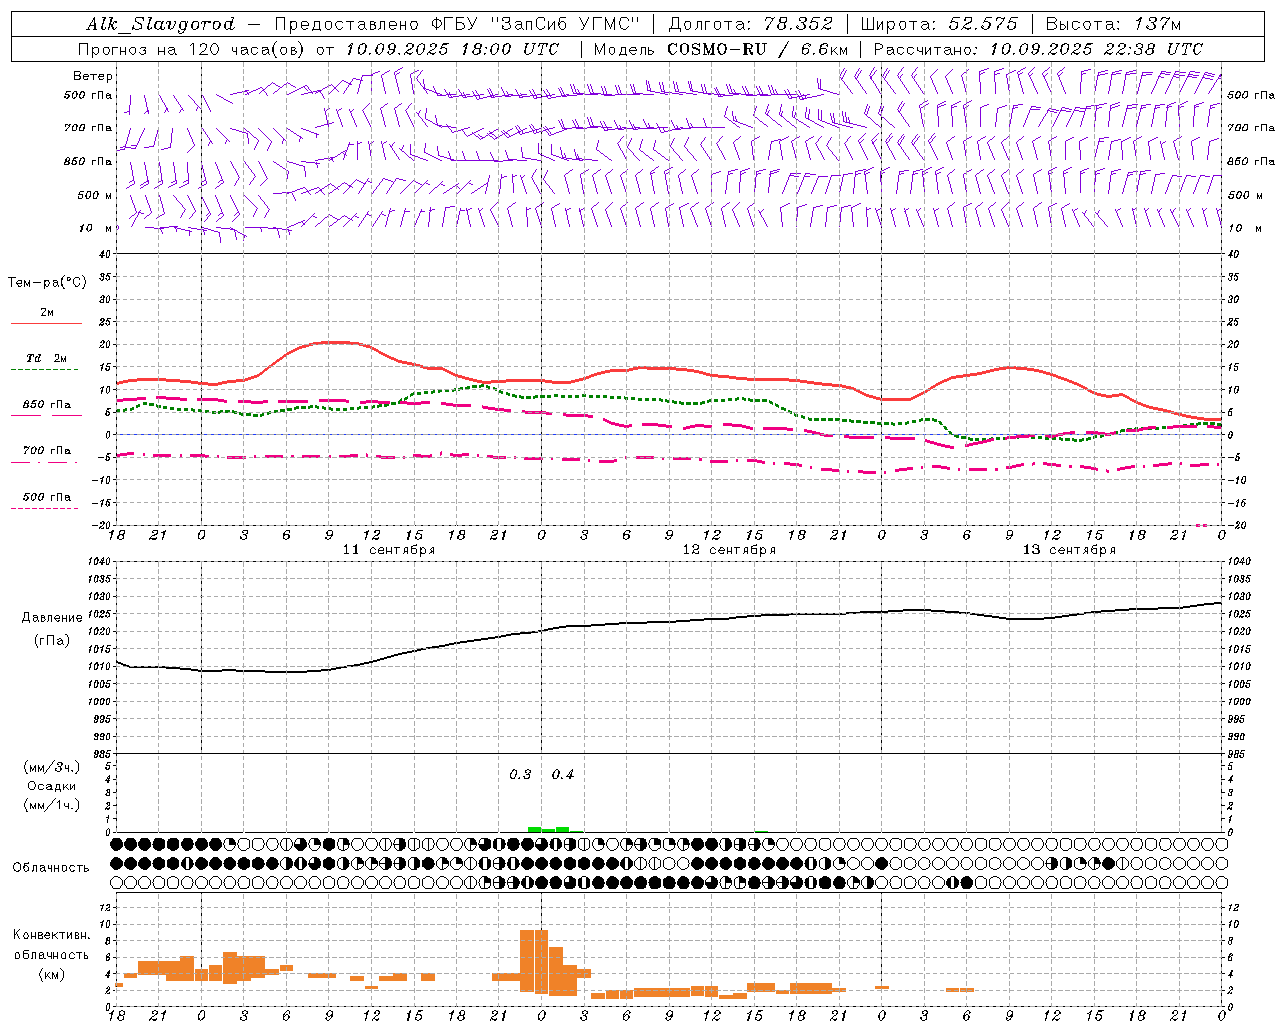Click the '13 сентября' date label
The height and width of the screenshot is (1024, 1280).
point(1069,549)
